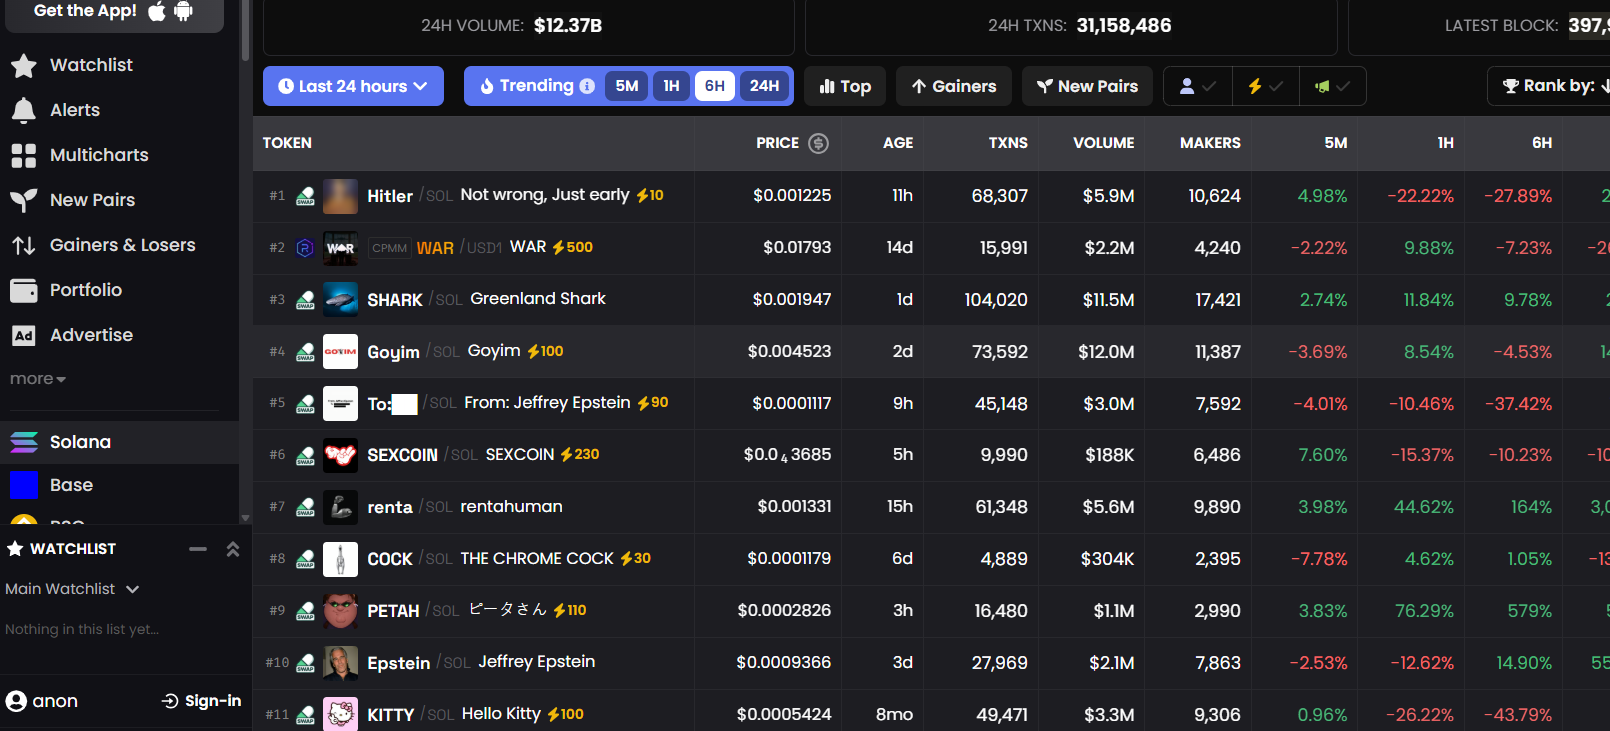Minimize the Watchlist panel
The image size is (1610, 731).
click(198, 549)
